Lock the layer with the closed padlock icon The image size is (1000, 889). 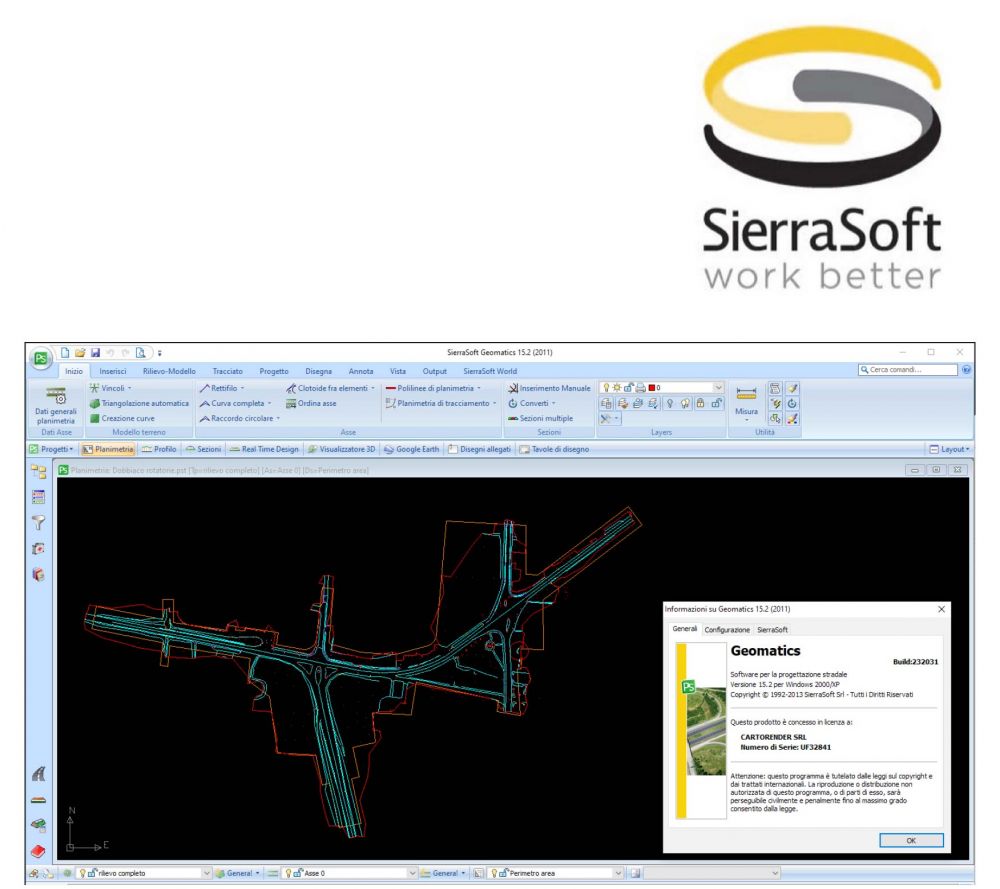point(700,403)
